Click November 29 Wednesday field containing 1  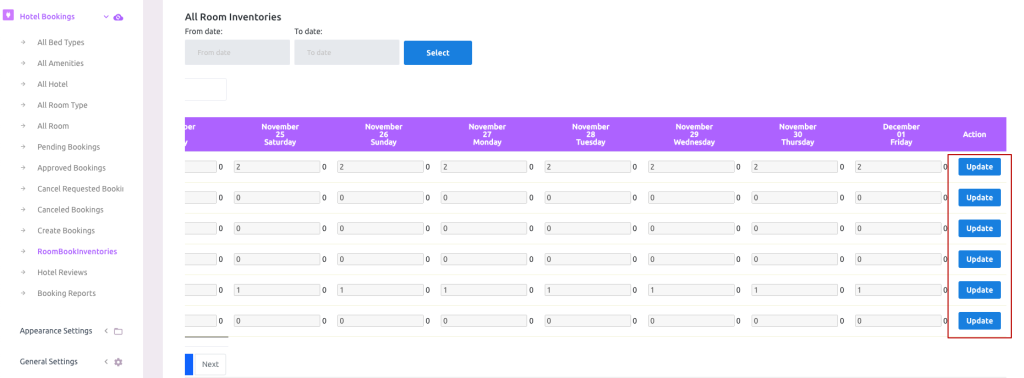pos(691,290)
